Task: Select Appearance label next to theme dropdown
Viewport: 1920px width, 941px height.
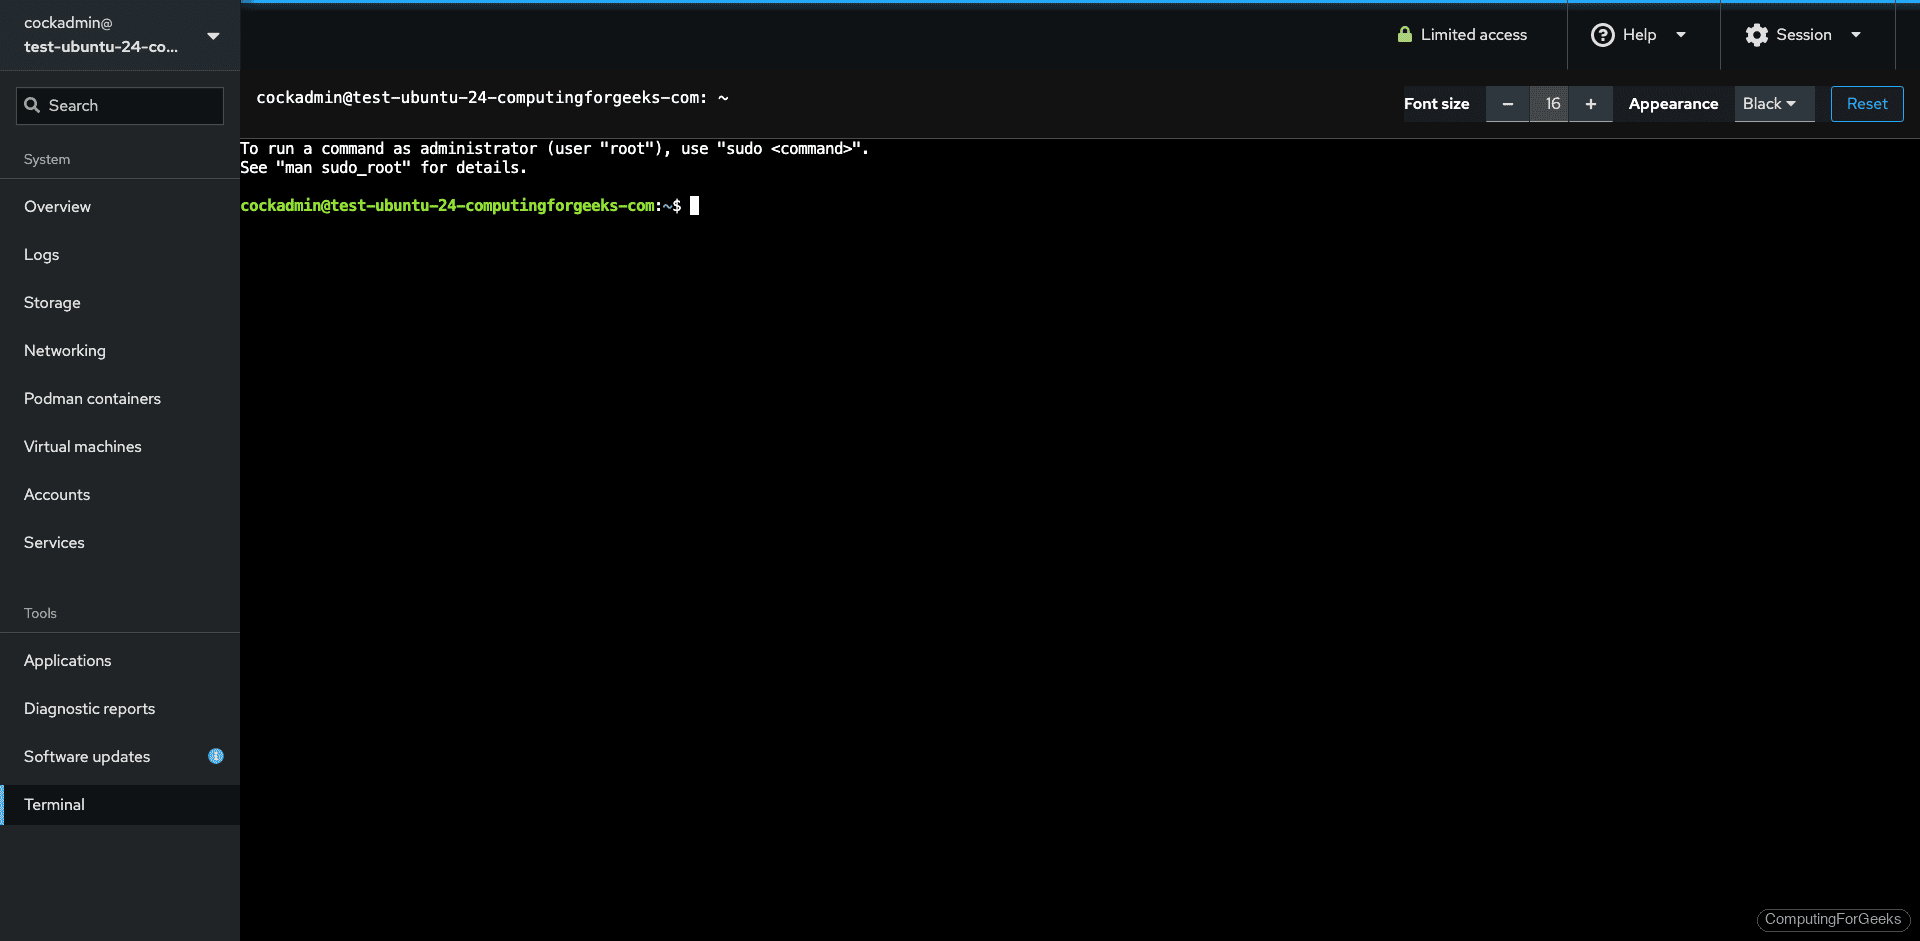Action: pyautogui.click(x=1673, y=104)
